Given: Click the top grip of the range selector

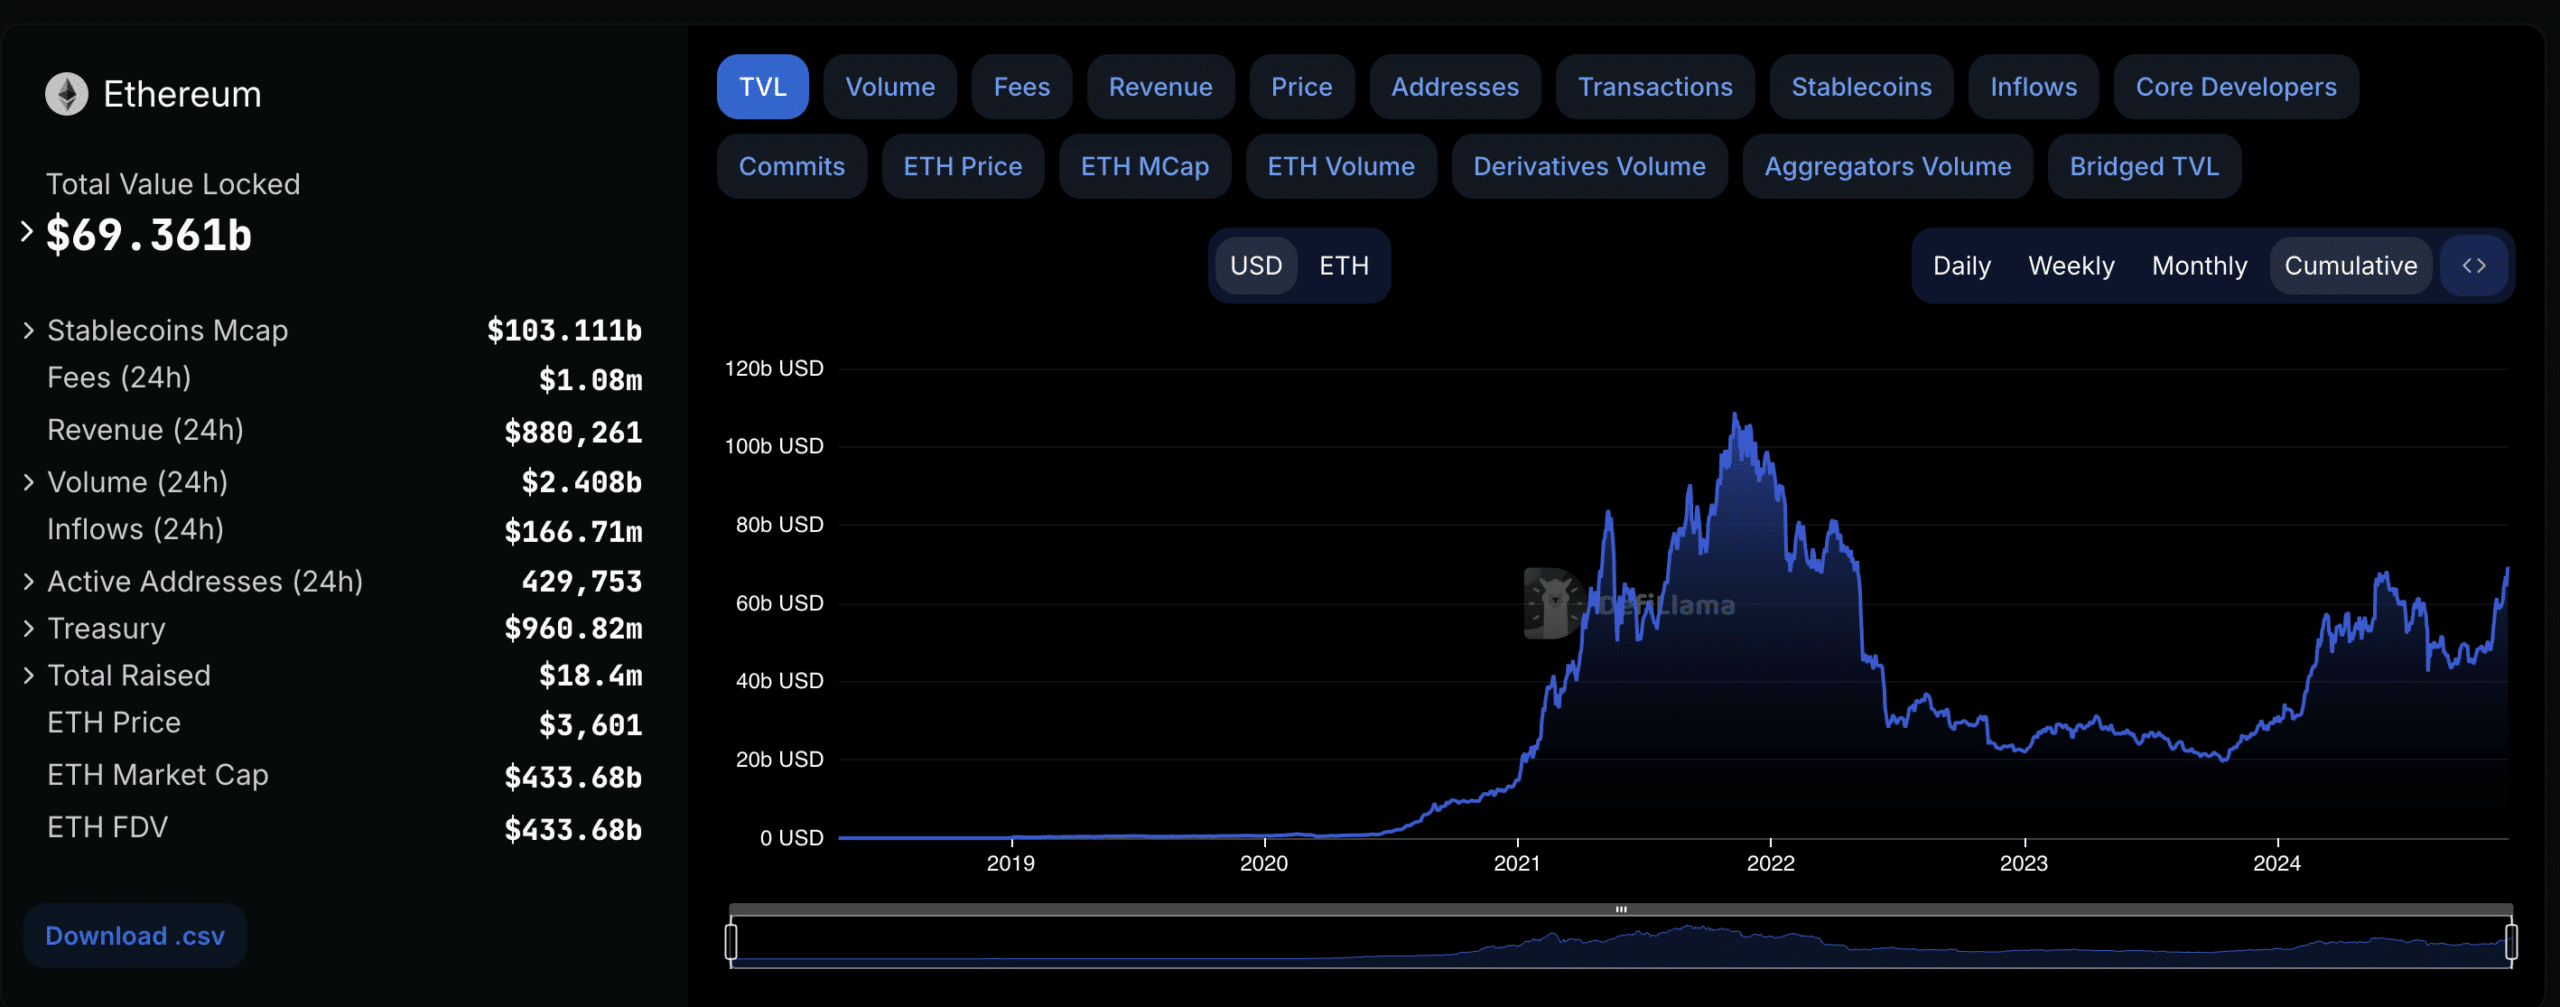Looking at the screenshot, I should coord(1621,909).
